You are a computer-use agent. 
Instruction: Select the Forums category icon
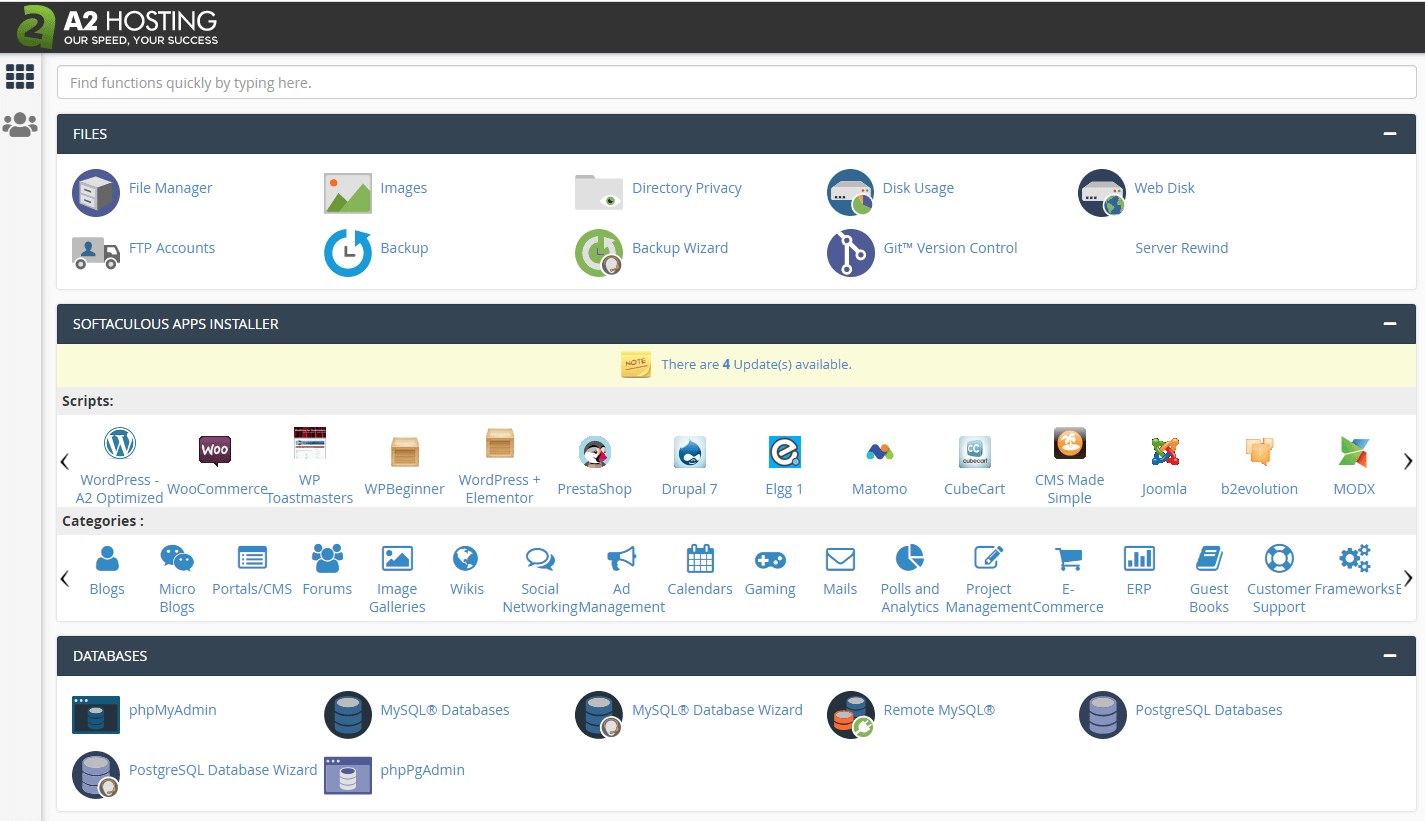(327, 558)
